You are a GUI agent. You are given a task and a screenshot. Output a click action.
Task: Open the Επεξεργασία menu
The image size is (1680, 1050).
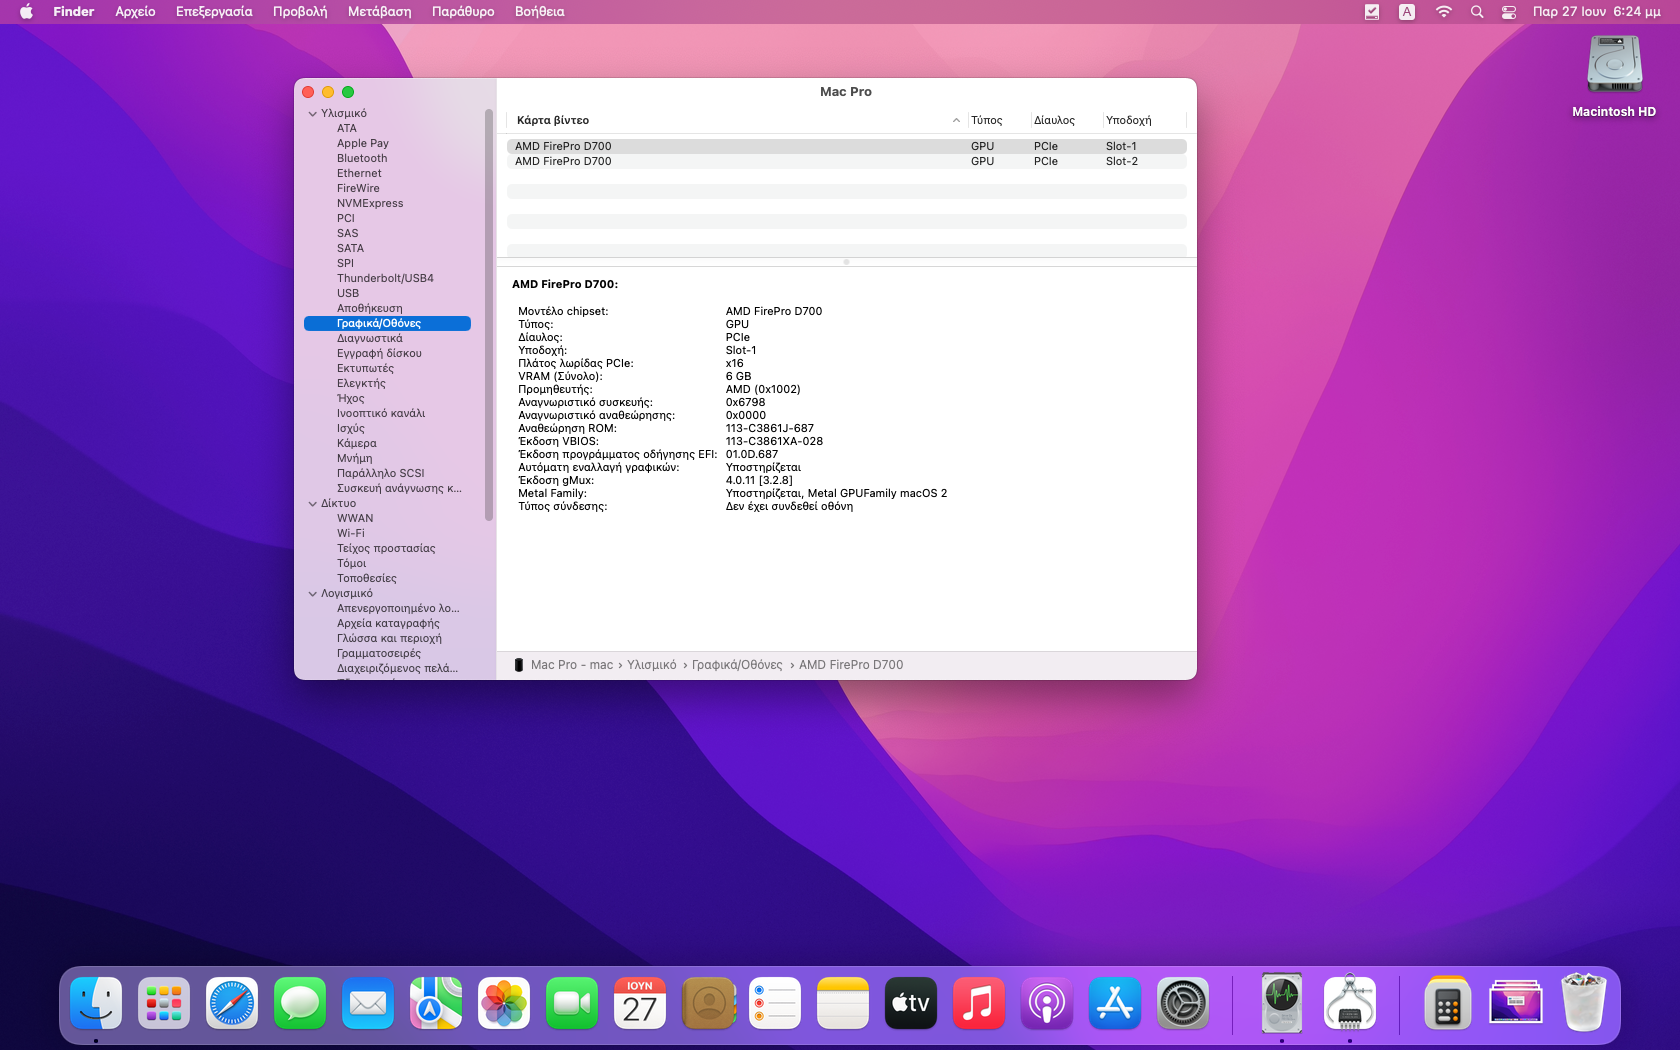point(214,12)
